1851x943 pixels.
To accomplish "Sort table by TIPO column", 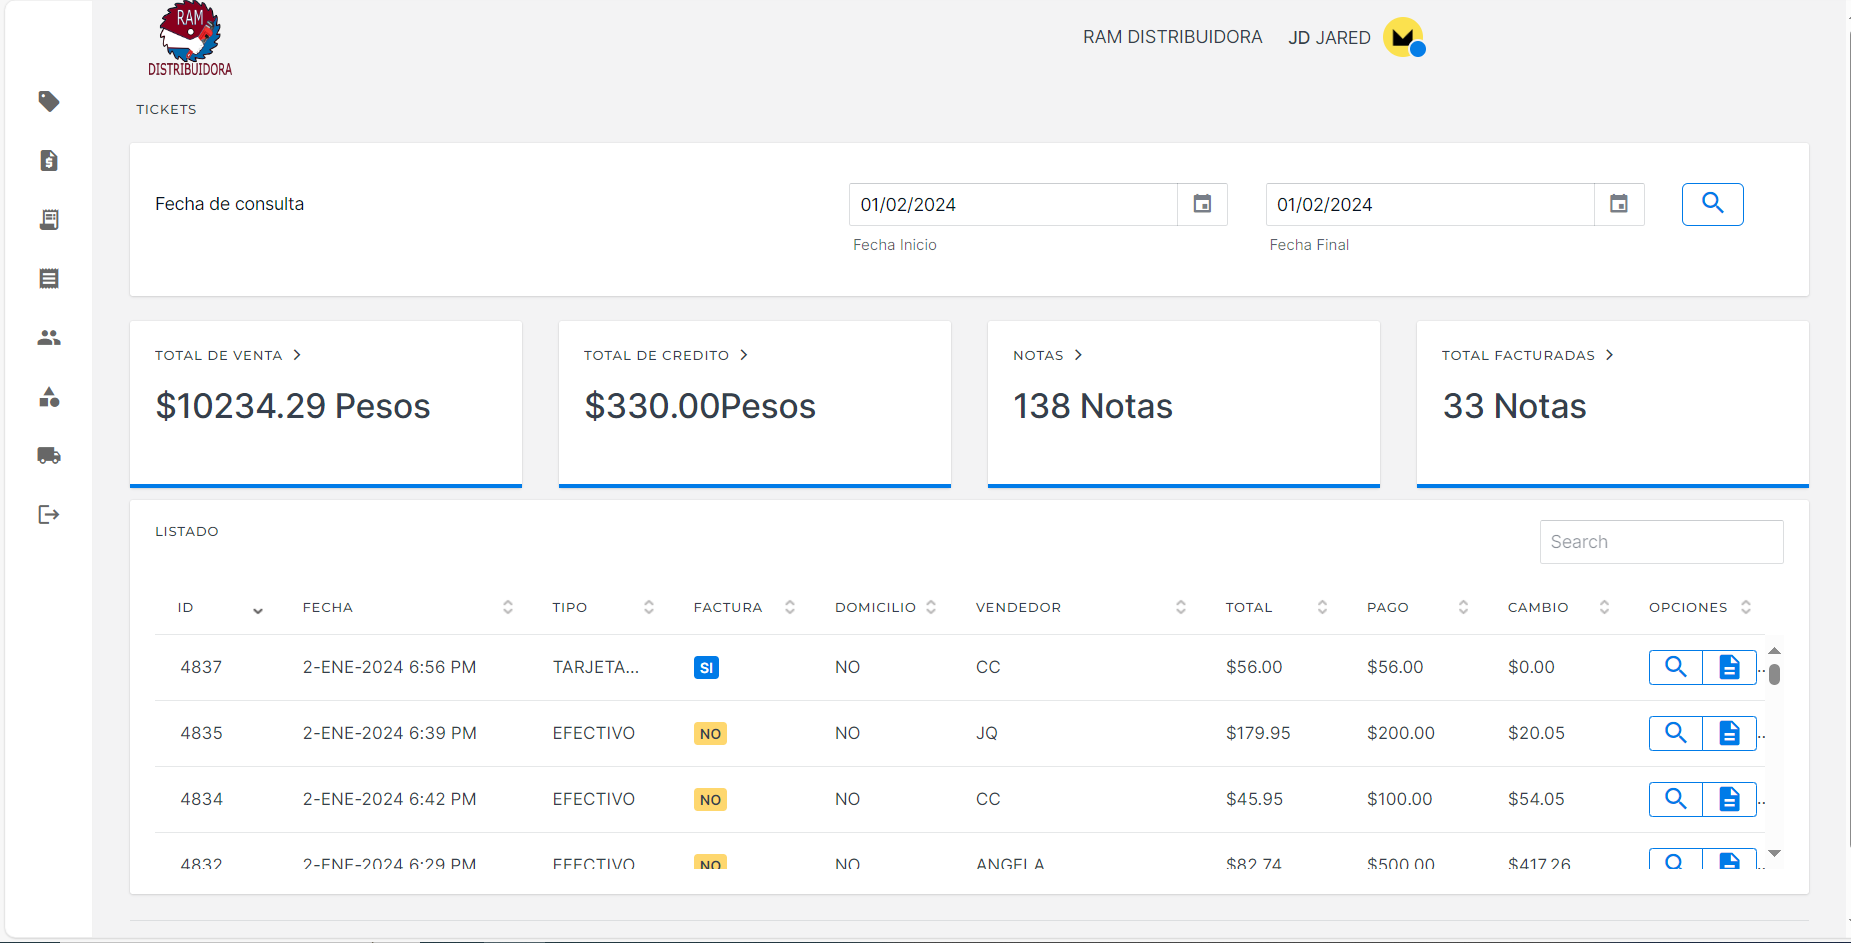I will [649, 607].
